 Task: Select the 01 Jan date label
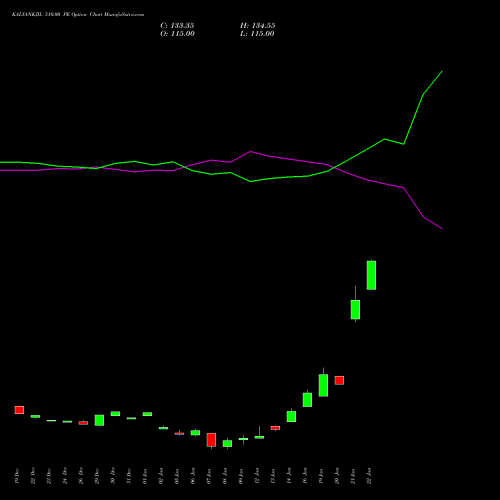pyautogui.click(x=145, y=476)
